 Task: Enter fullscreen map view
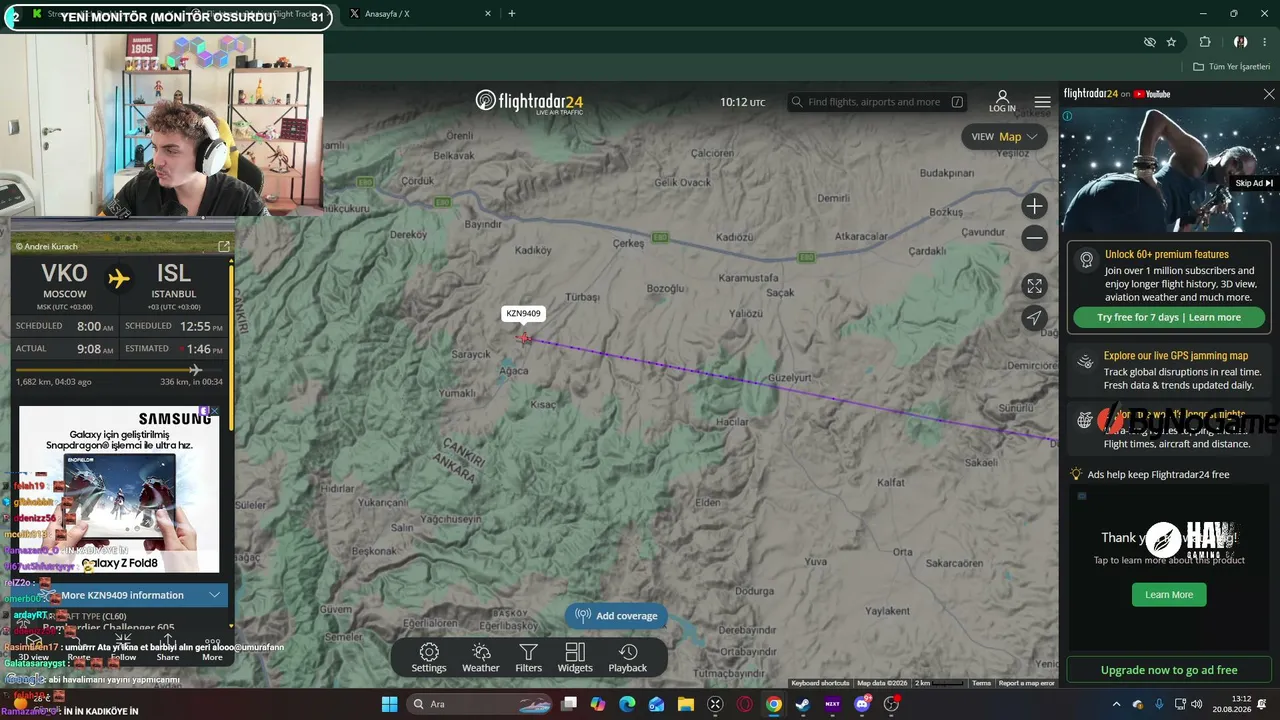(1034, 286)
